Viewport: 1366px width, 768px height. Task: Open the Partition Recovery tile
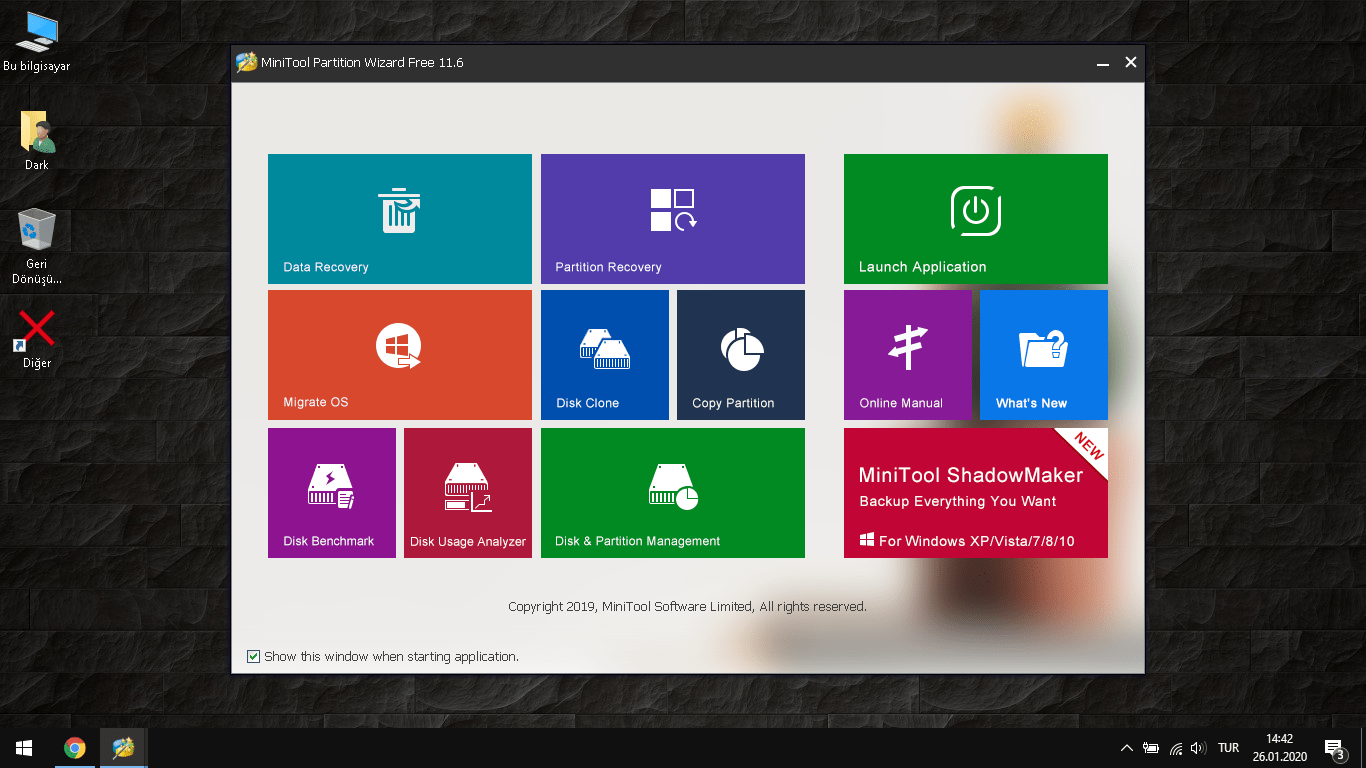[x=673, y=219]
